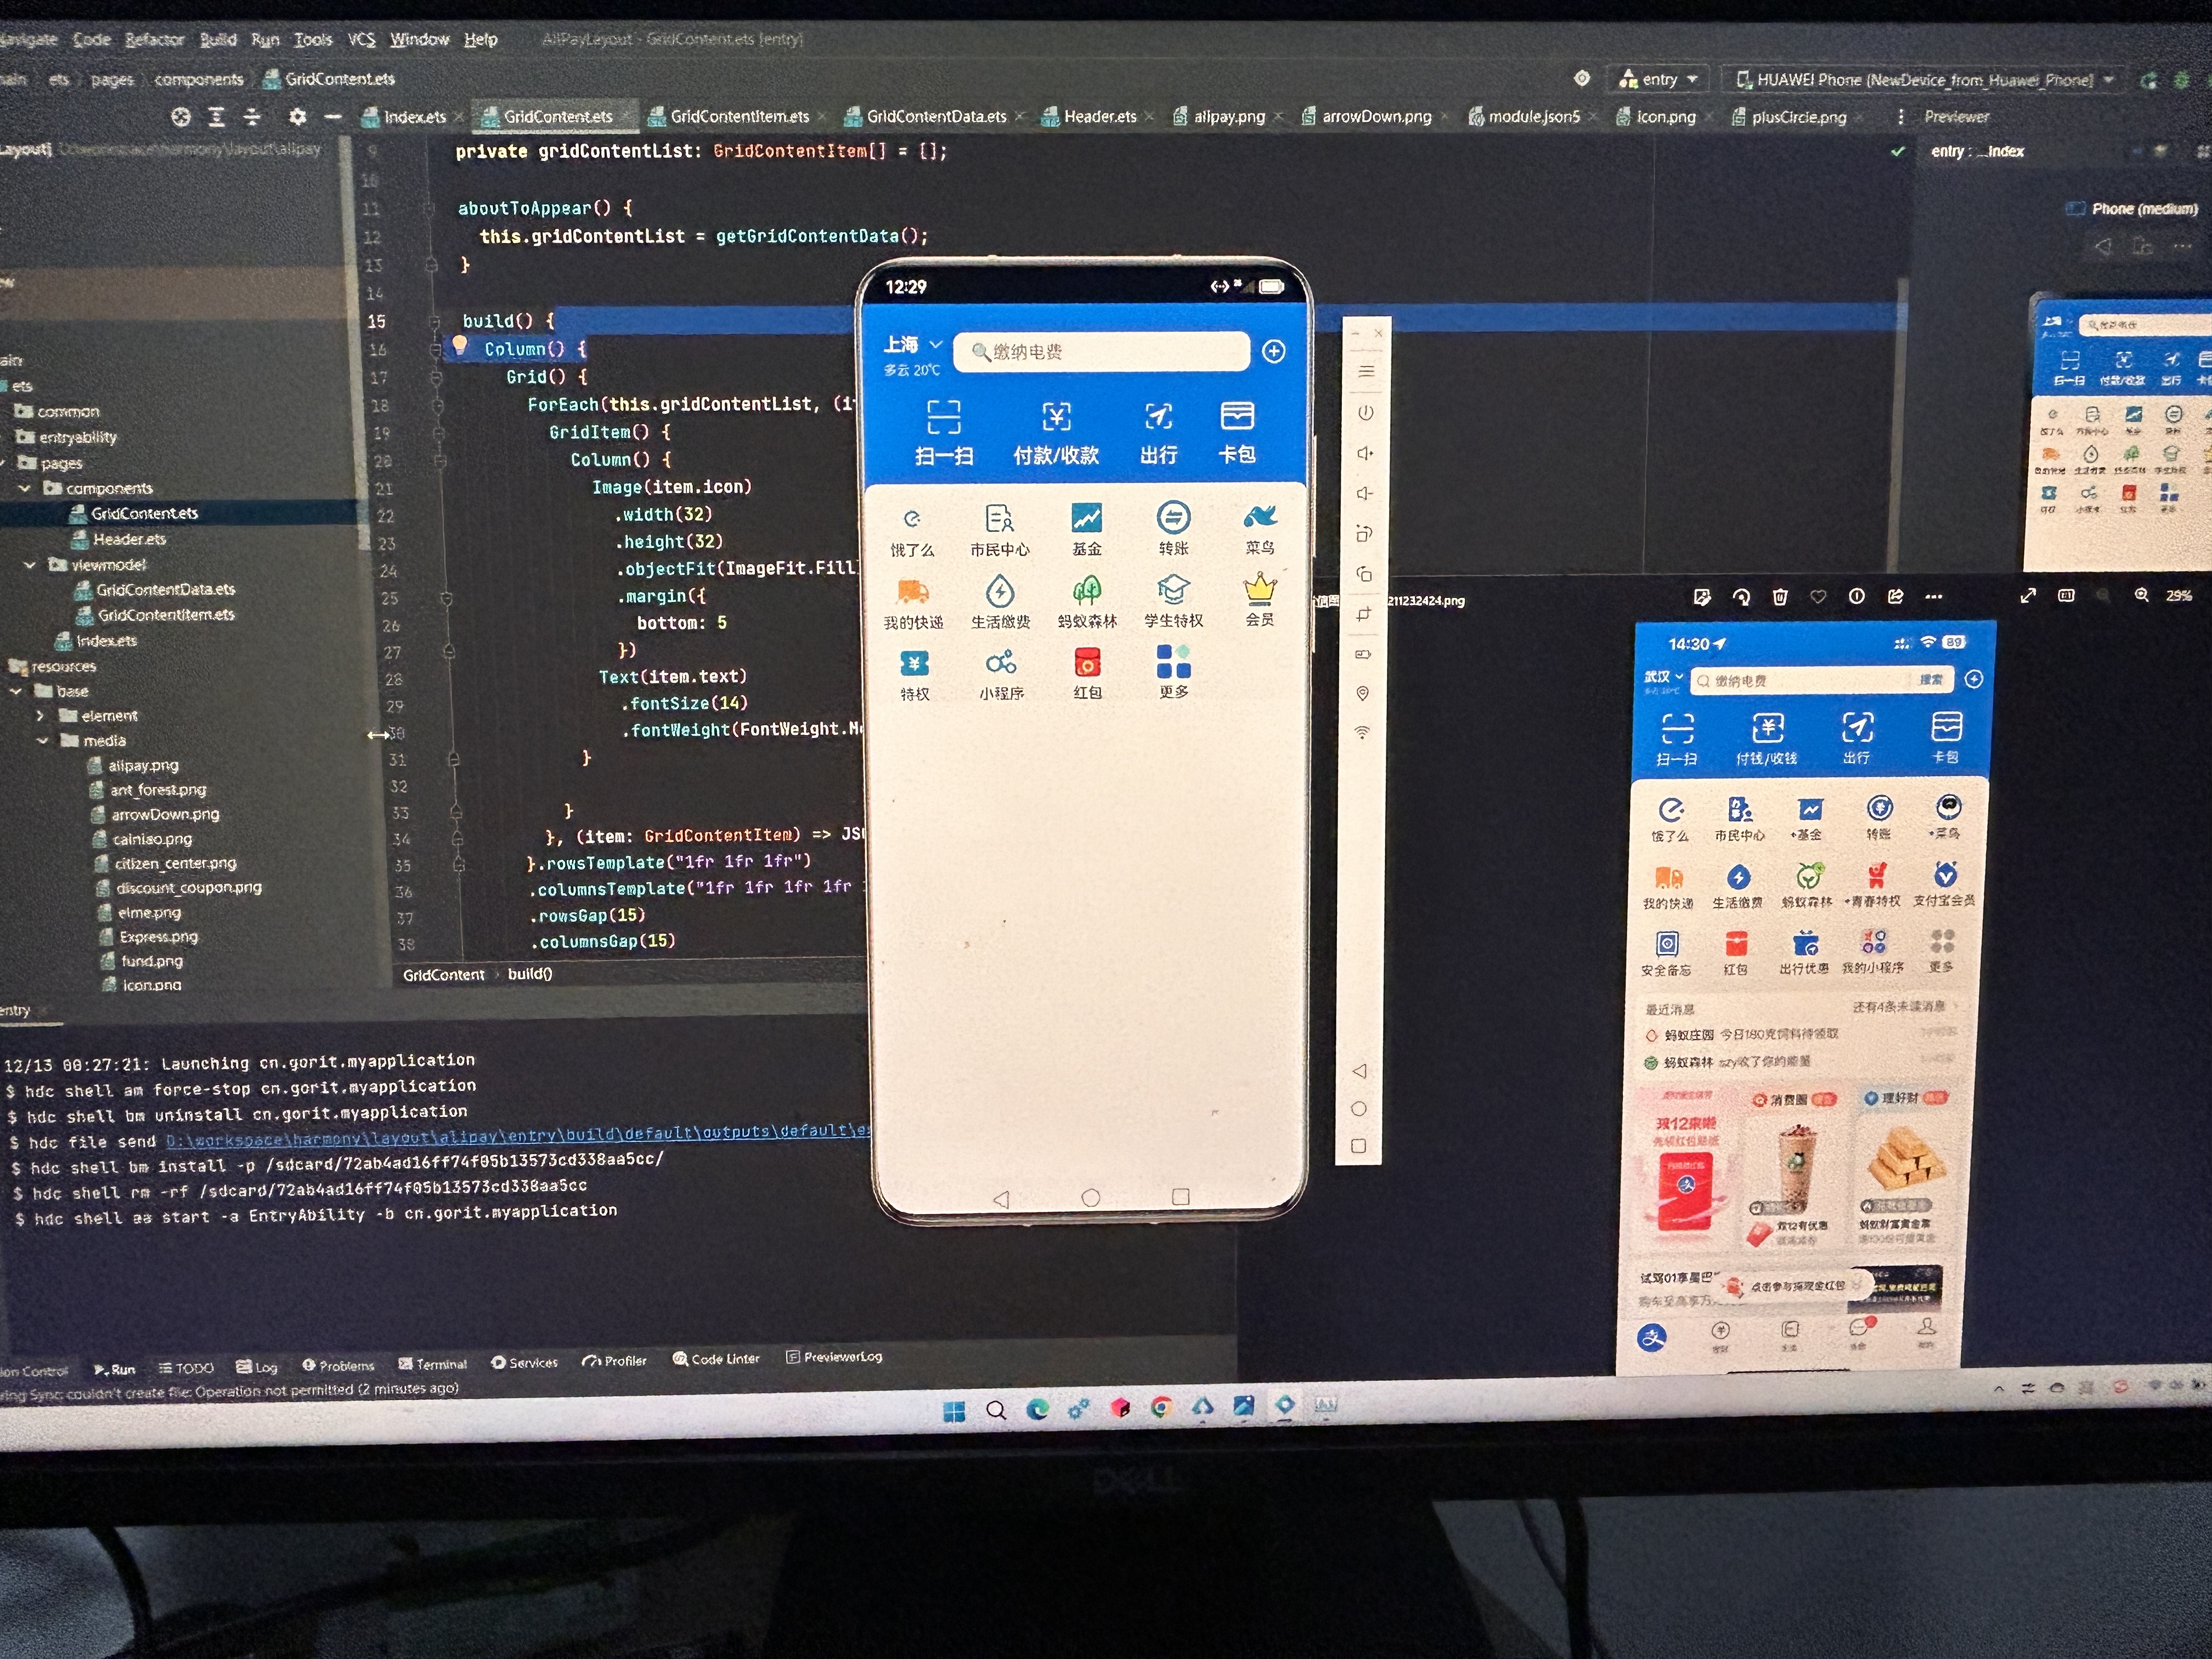Tap the 蚂蚁森林 icon in emulator grid

[x=1087, y=590]
